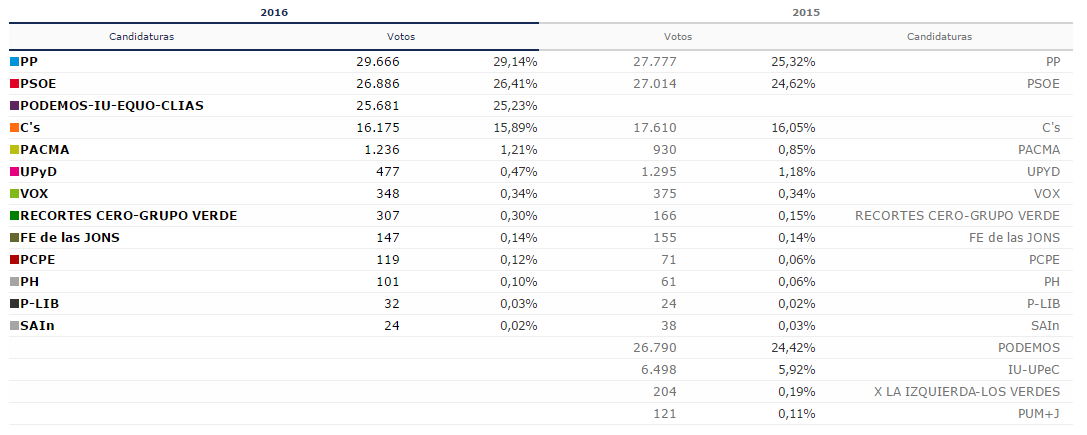The image size is (1087, 435).
Task: Click the magenta UPyD color square
Action: (x=15, y=172)
